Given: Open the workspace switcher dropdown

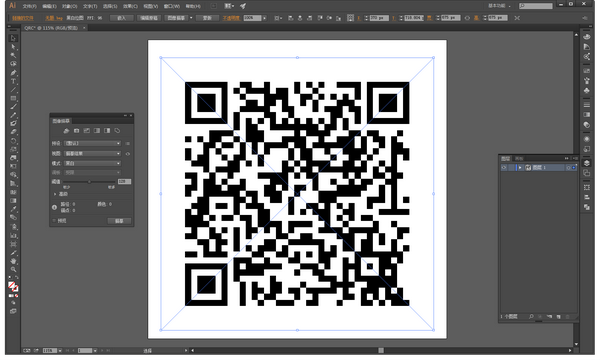Looking at the screenshot, I should (499, 6).
